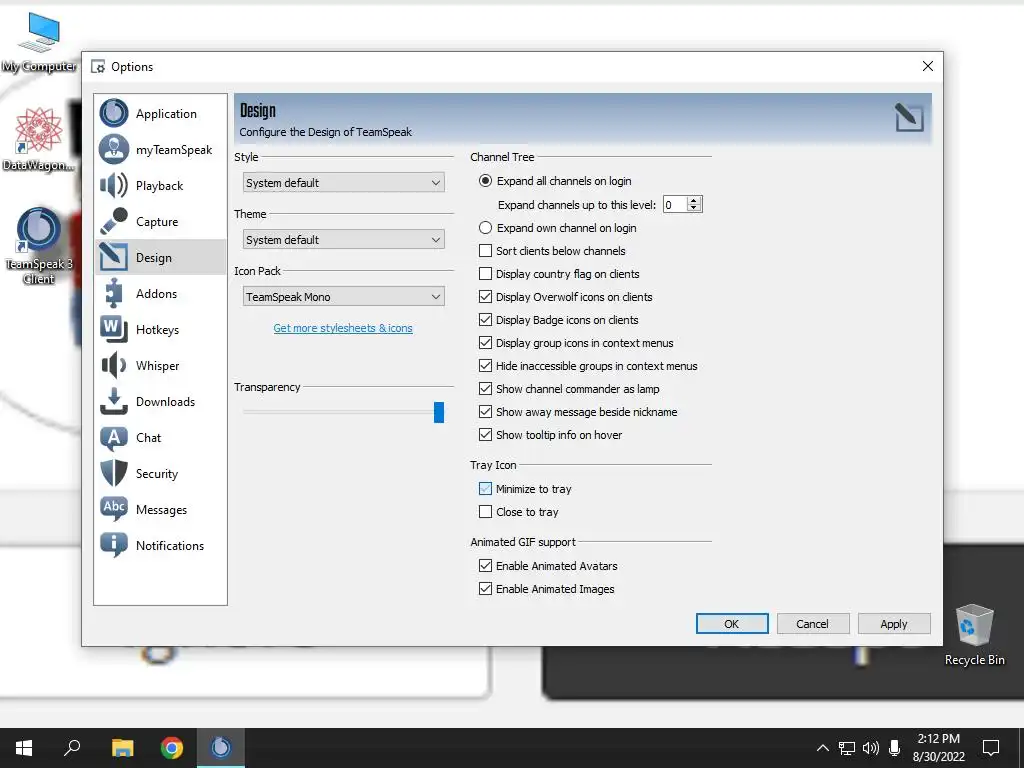Confirm with the OK button
Image resolution: width=1024 pixels, height=768 pixels.
point(732,624)
